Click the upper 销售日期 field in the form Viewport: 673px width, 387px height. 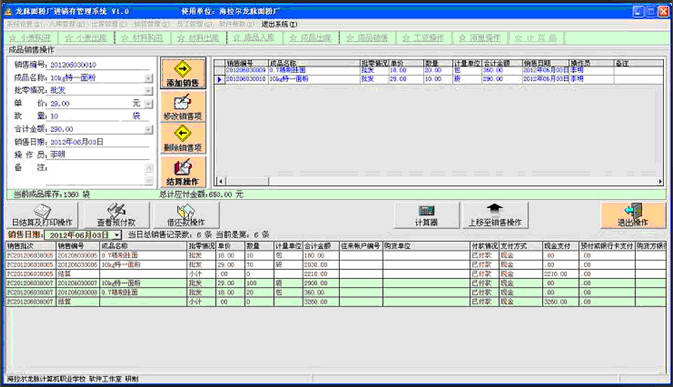[100, 142]
